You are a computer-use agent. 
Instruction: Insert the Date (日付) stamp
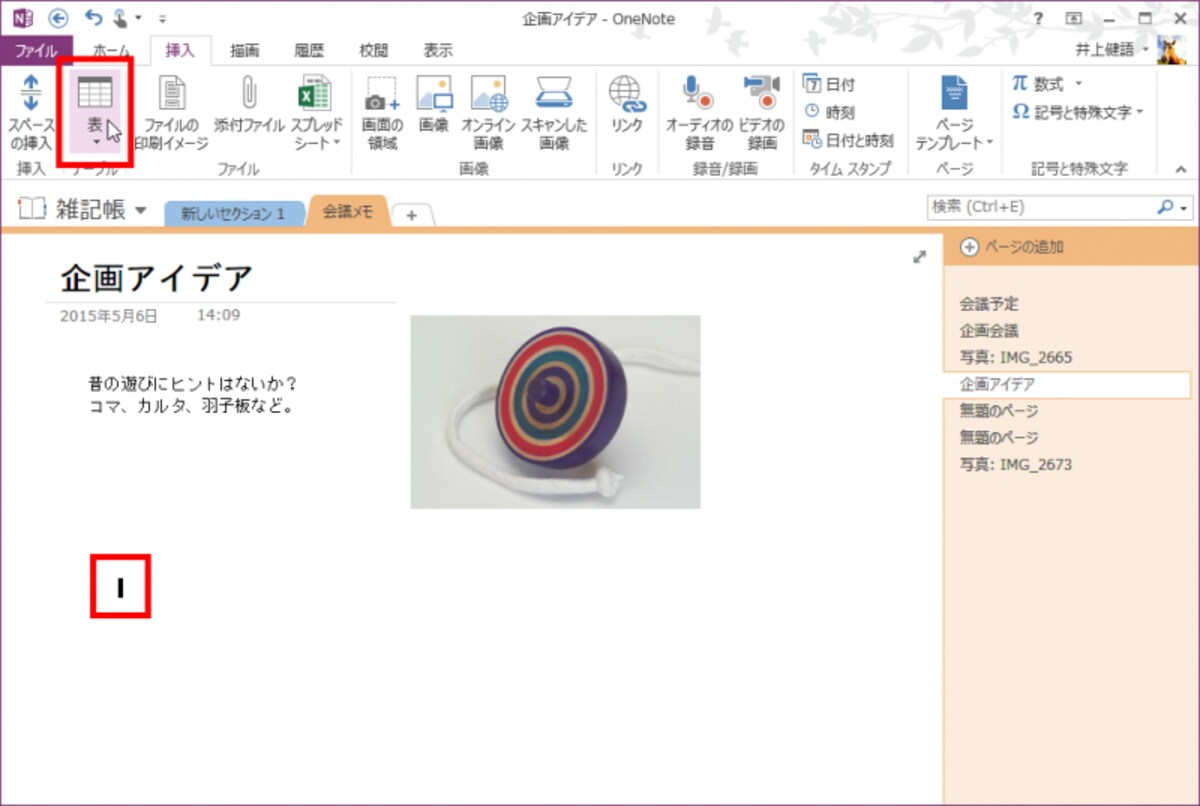click(830, 85)
